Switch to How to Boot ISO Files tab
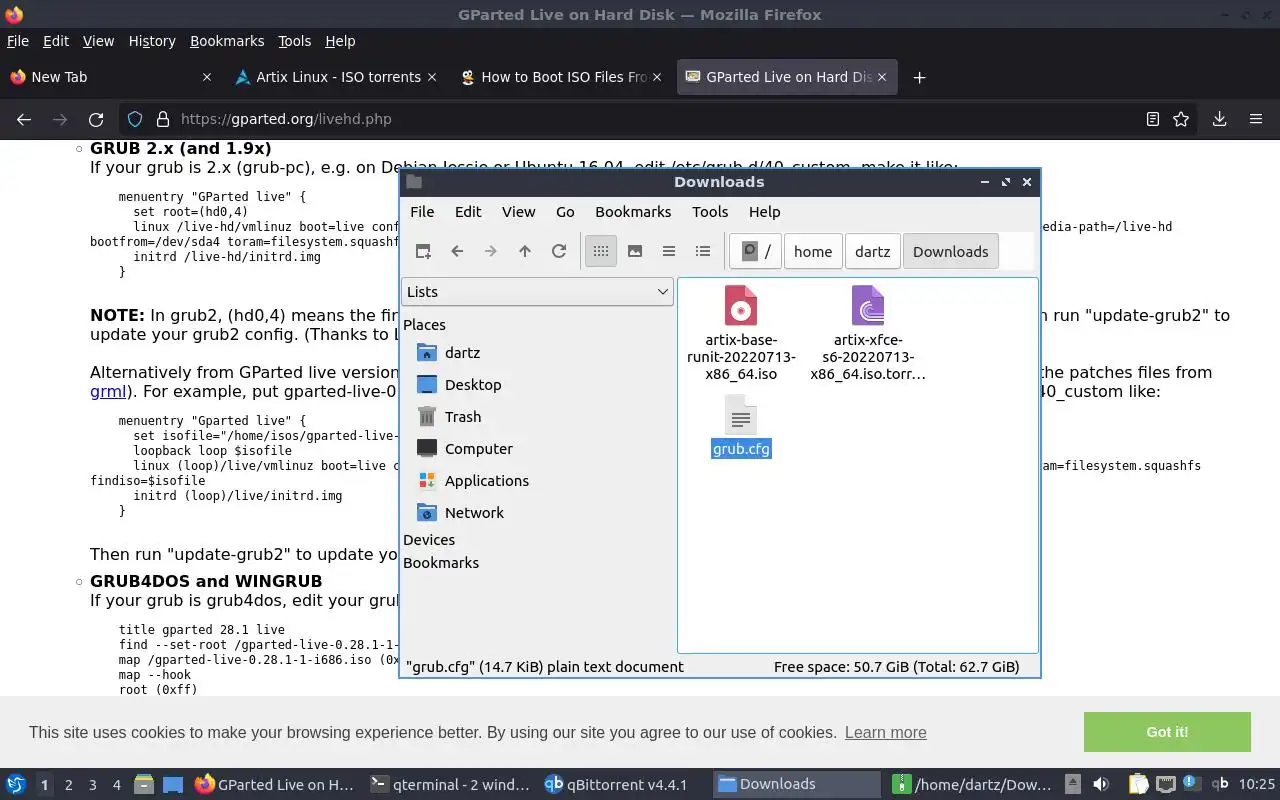Image resolution: width=1280 pixels, height=800 pixels. tap(563, 77)
